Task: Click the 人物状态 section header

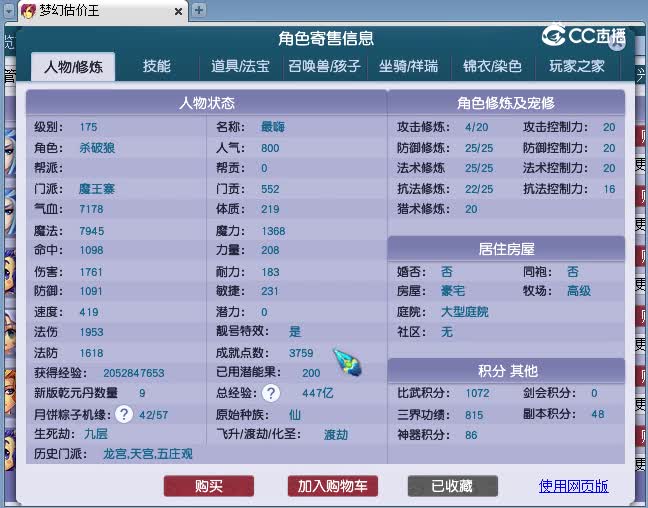Action: pyautogui.click(x=207, y=103)
